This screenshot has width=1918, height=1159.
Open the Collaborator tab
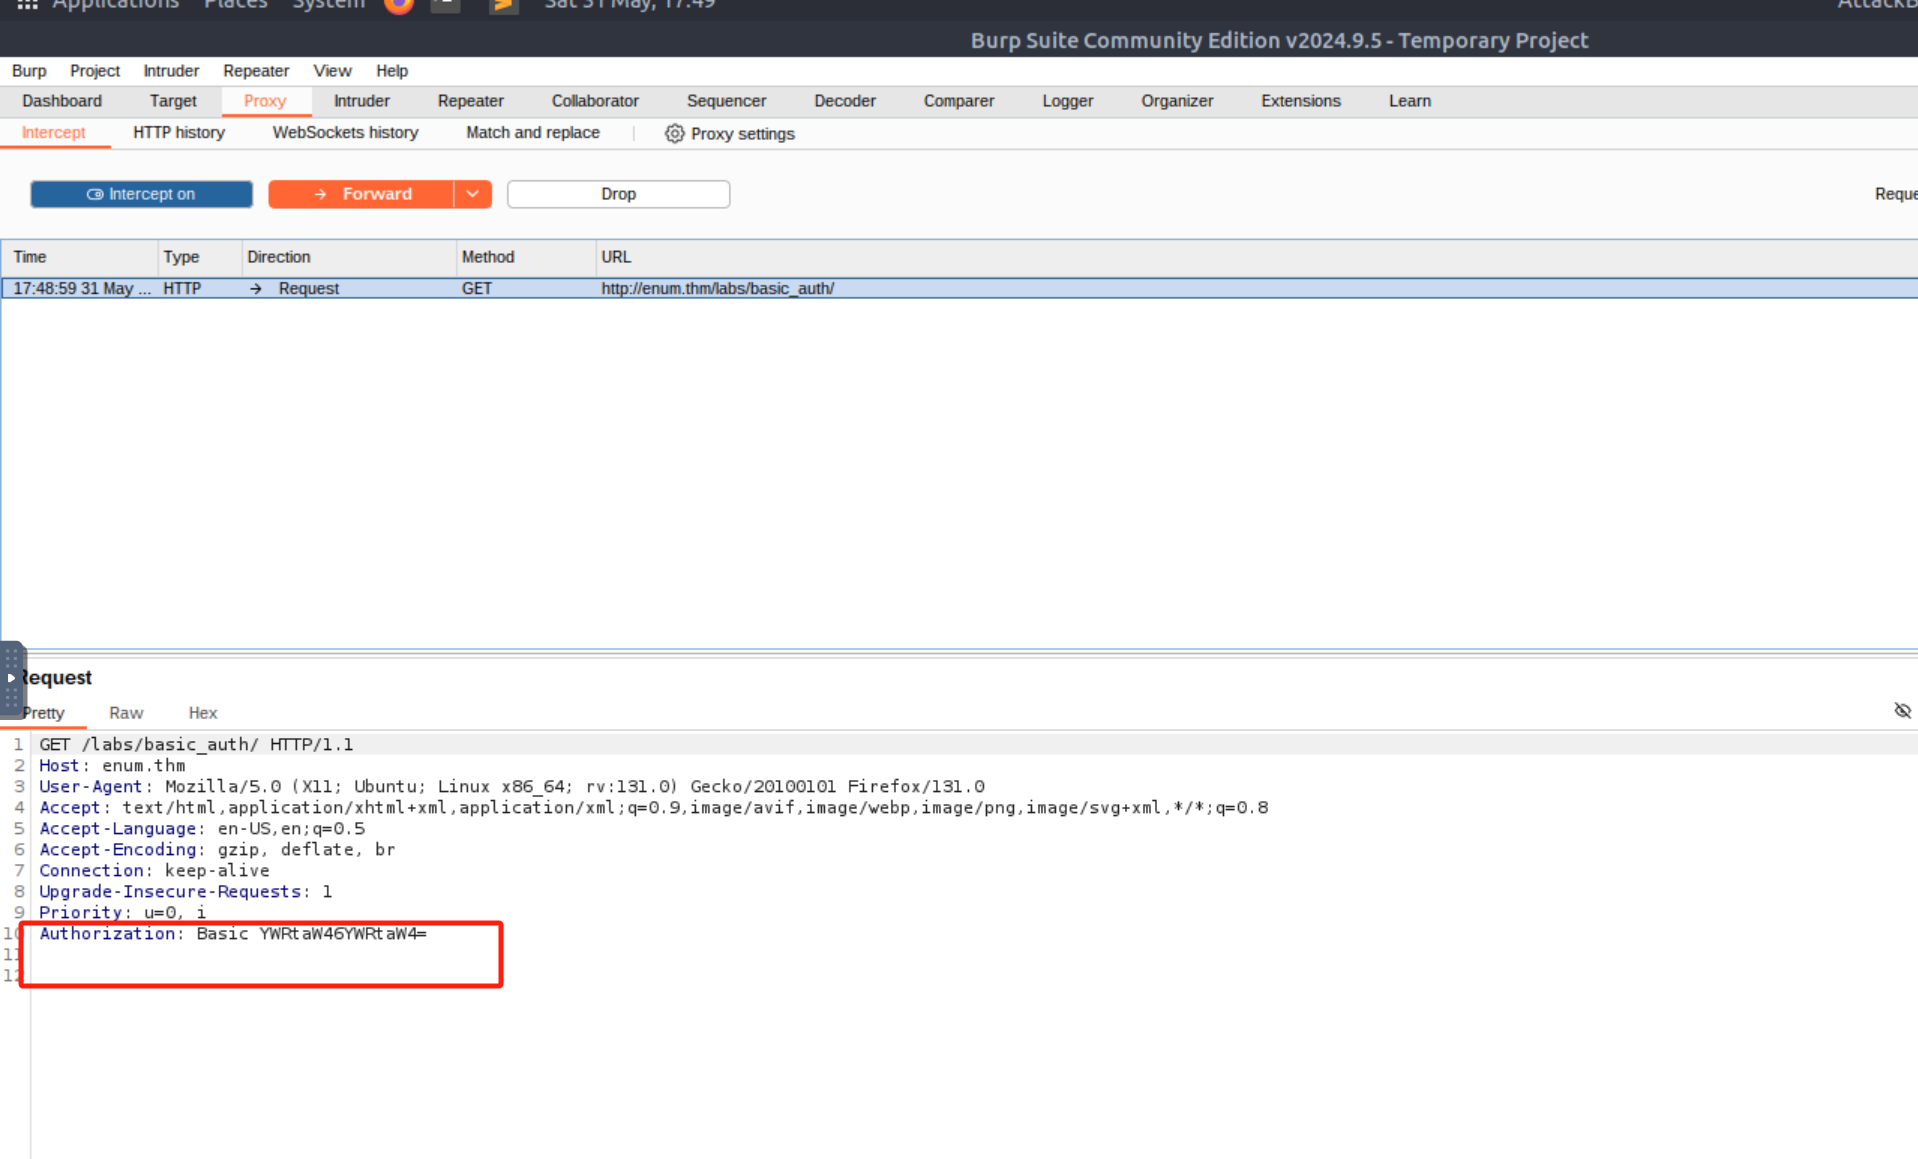(595, 101)
